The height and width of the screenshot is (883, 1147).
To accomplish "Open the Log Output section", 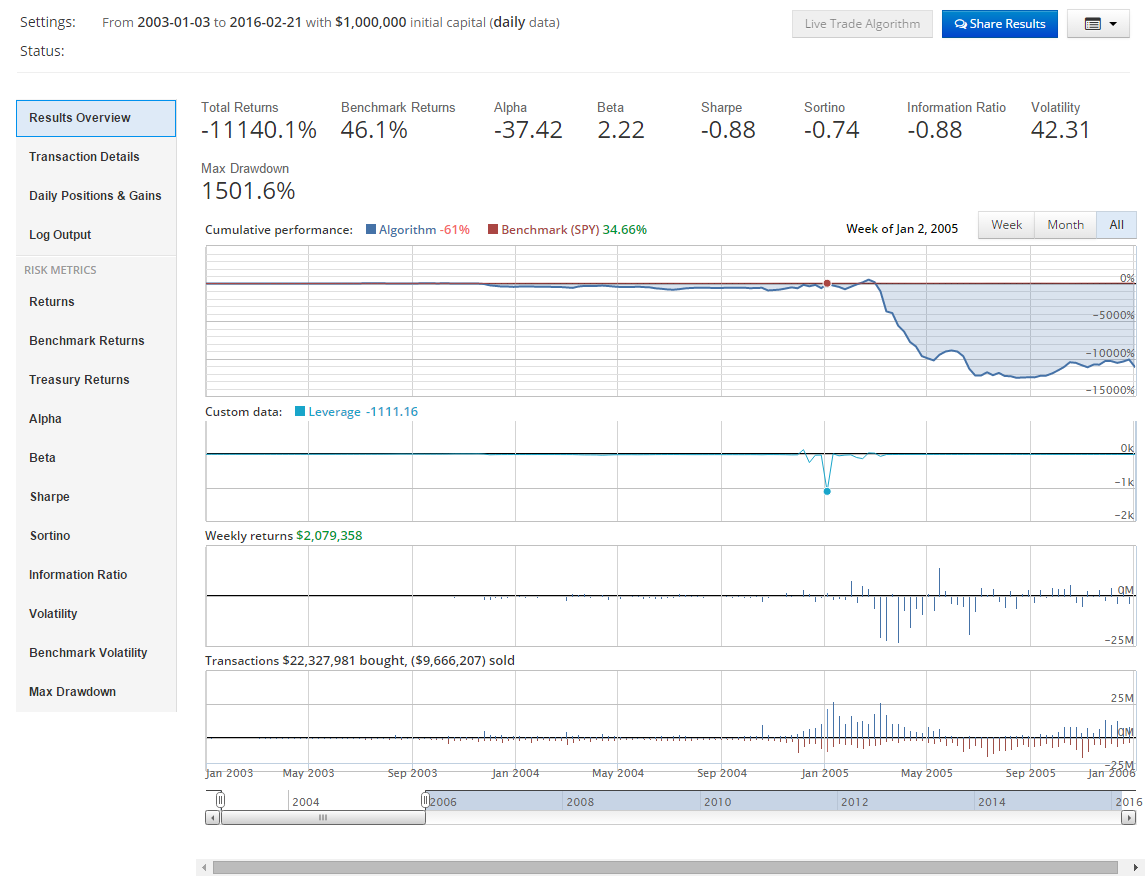I will pyautogui.click(x=60, y=235).
